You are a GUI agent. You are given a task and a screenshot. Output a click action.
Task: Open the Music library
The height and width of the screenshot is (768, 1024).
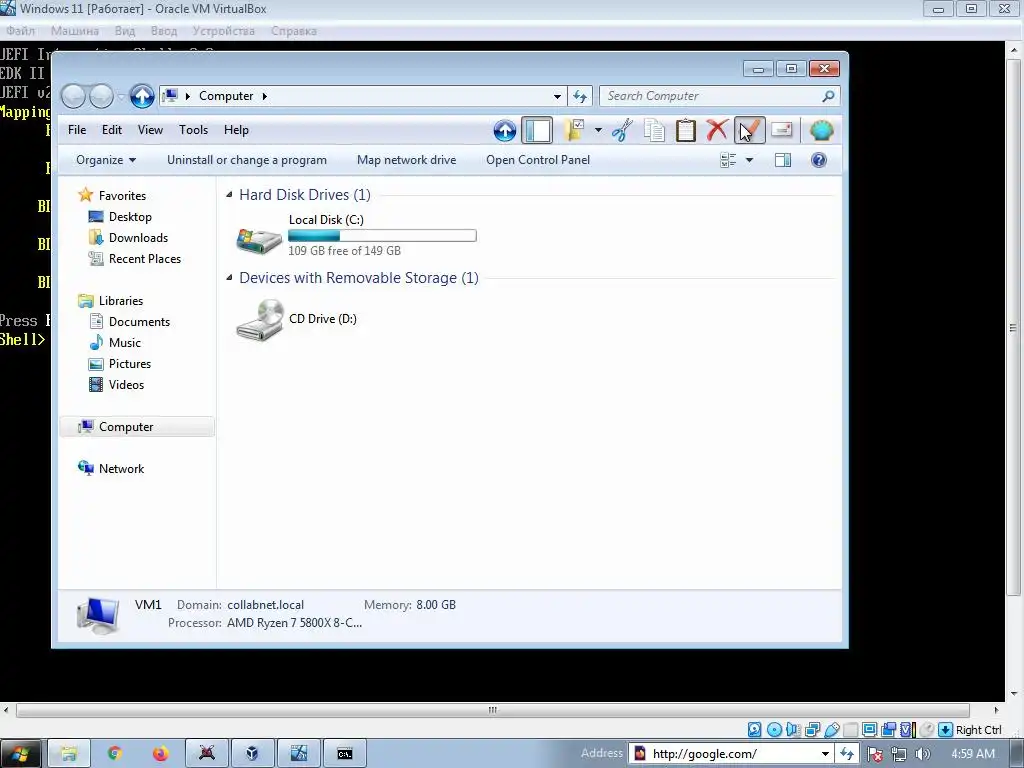(x=125, y=343)
